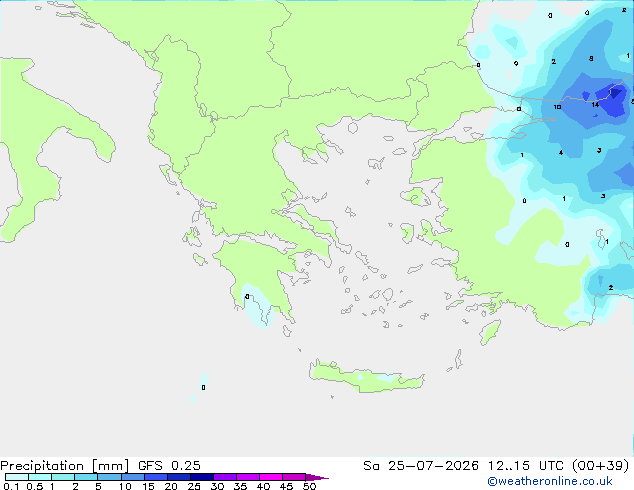This screenshot has height=490, width=634.
Task: Pick the 0.1–0.5 mm legend swatch
Action: pyautogui.click(x=17, y=477)
